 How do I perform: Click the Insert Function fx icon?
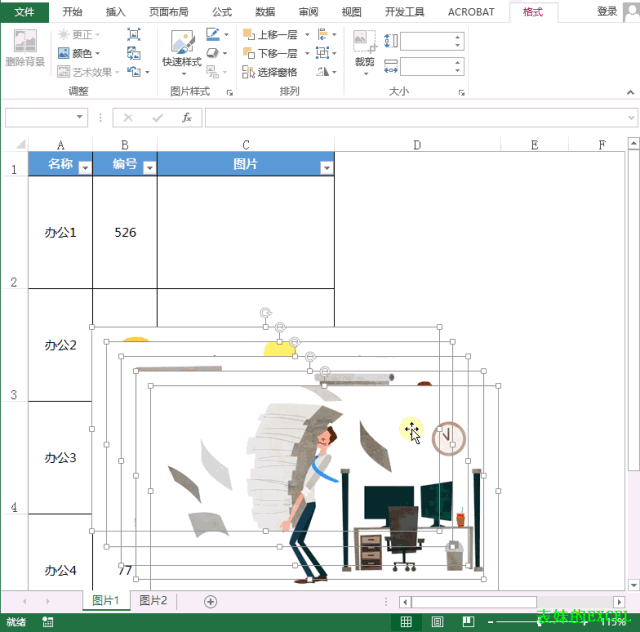(x=187, y=118)
